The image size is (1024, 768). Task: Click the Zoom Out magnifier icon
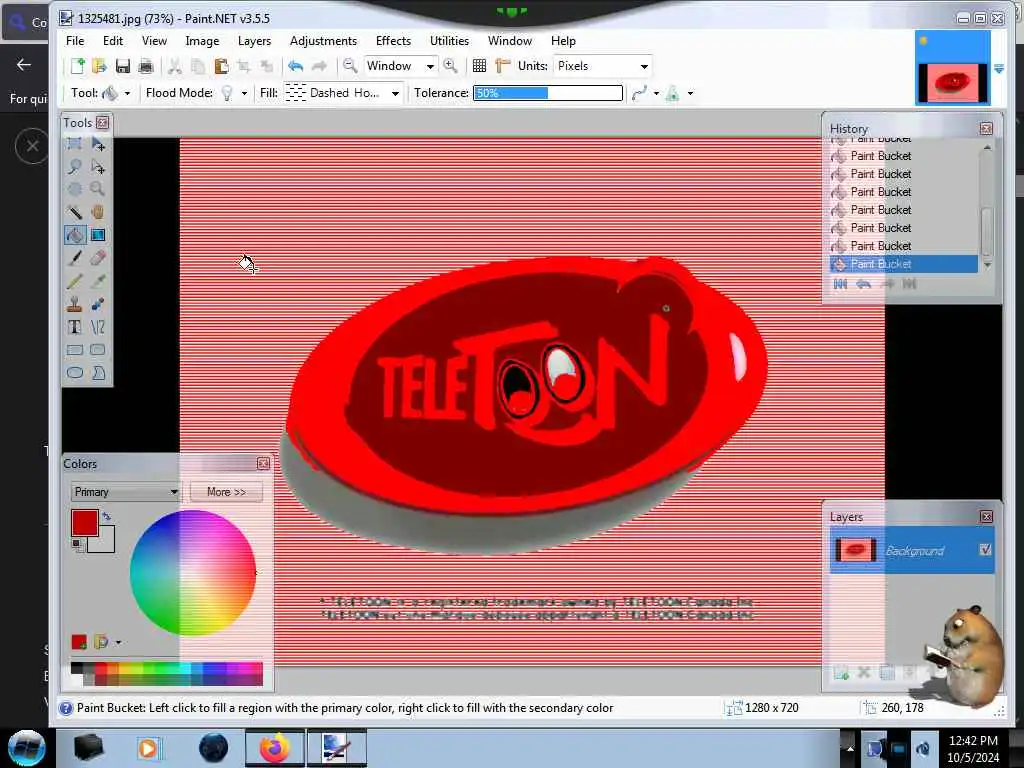(350, 65)
